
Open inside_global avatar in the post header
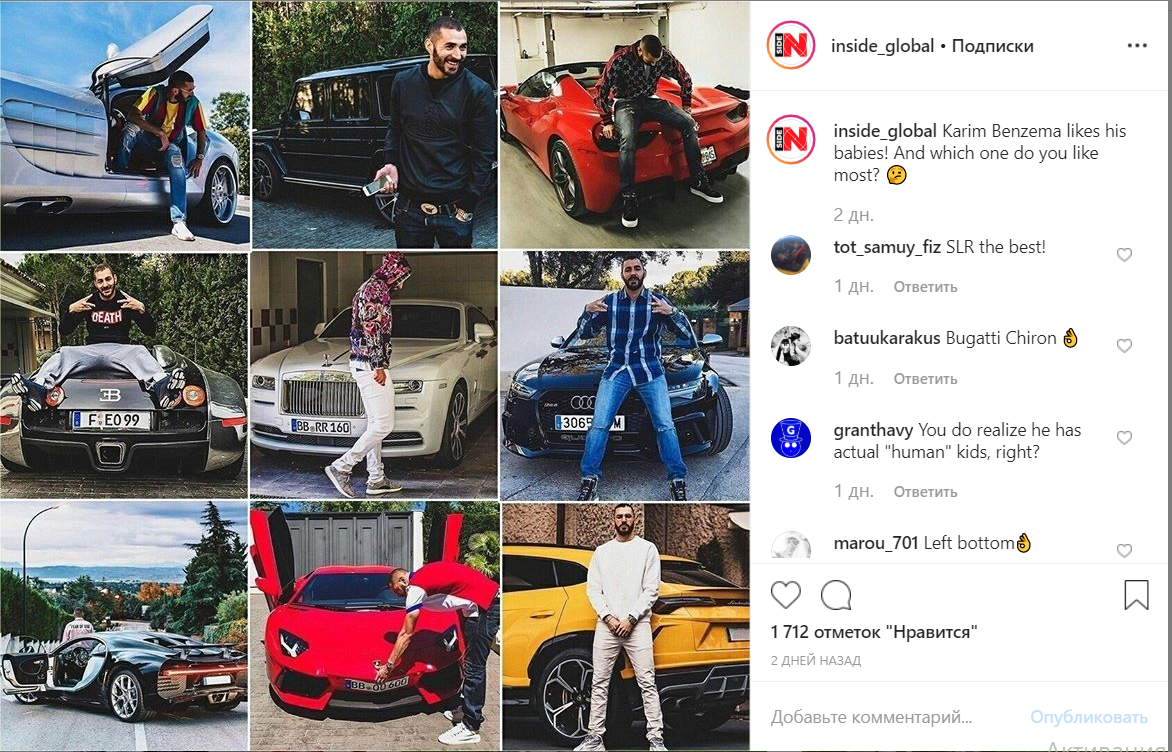pyautogui.click(x=791, y=46)
